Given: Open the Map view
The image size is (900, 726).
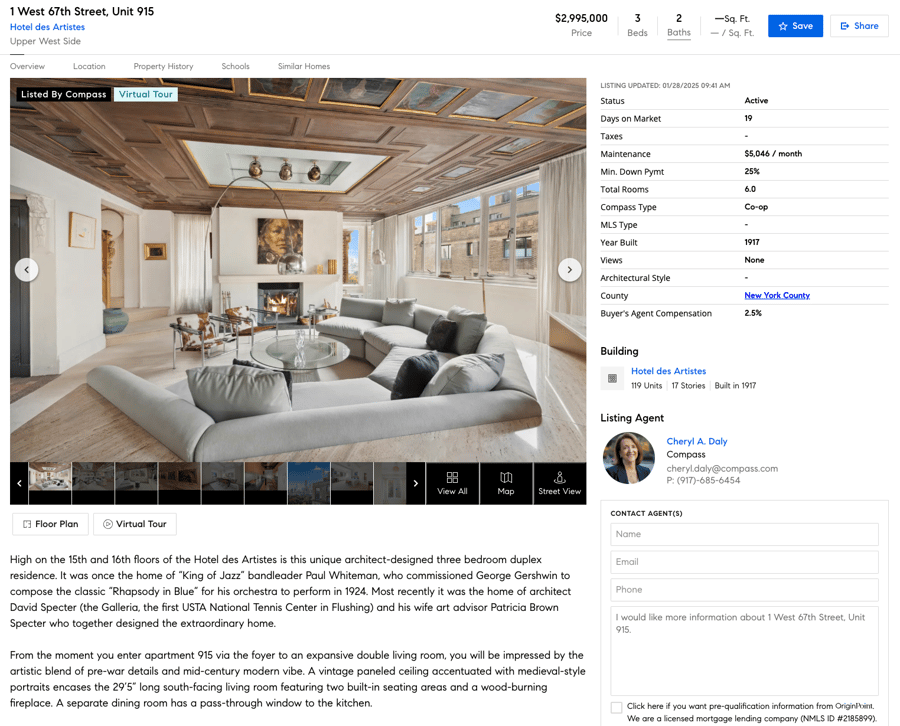Looking at the screenshot, I should 506,483.
